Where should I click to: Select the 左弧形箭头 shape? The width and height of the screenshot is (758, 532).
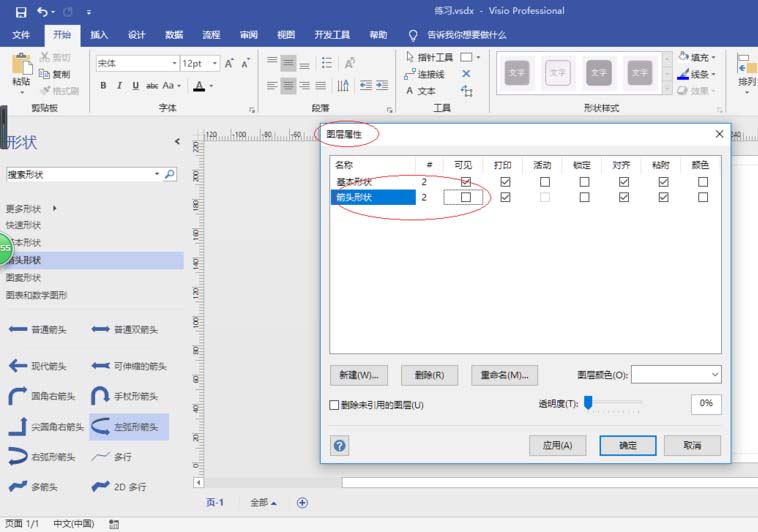tap(129, 428)
